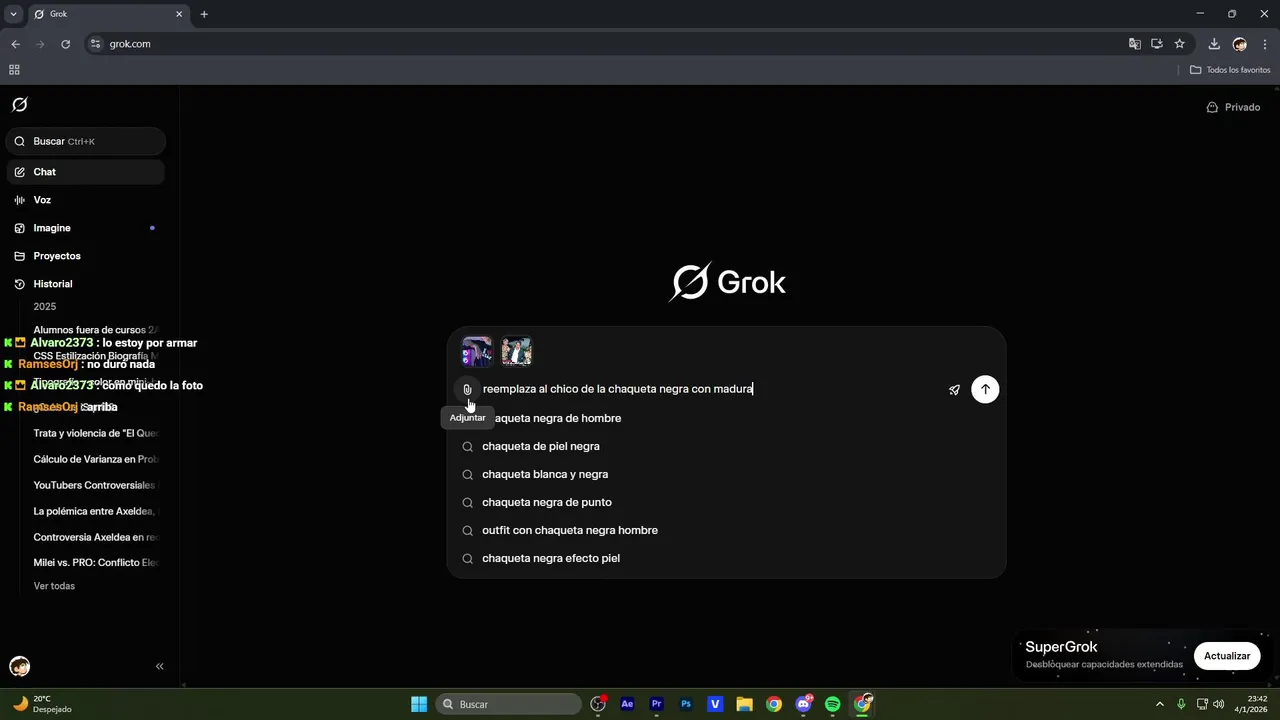The image size is (1280, 720).
Task: Click the taskbar Buscar search box
Action: (508, 704)
